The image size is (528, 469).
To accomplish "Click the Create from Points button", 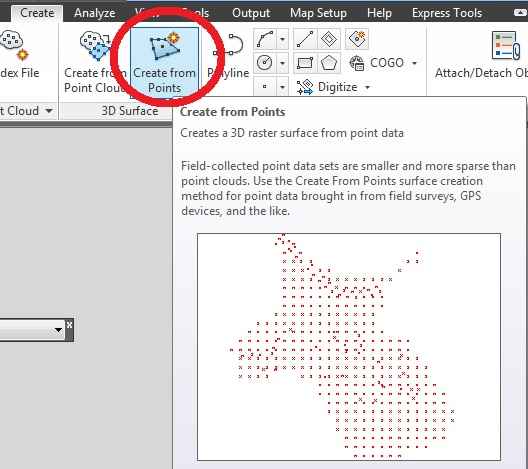I will pos(164,63).
